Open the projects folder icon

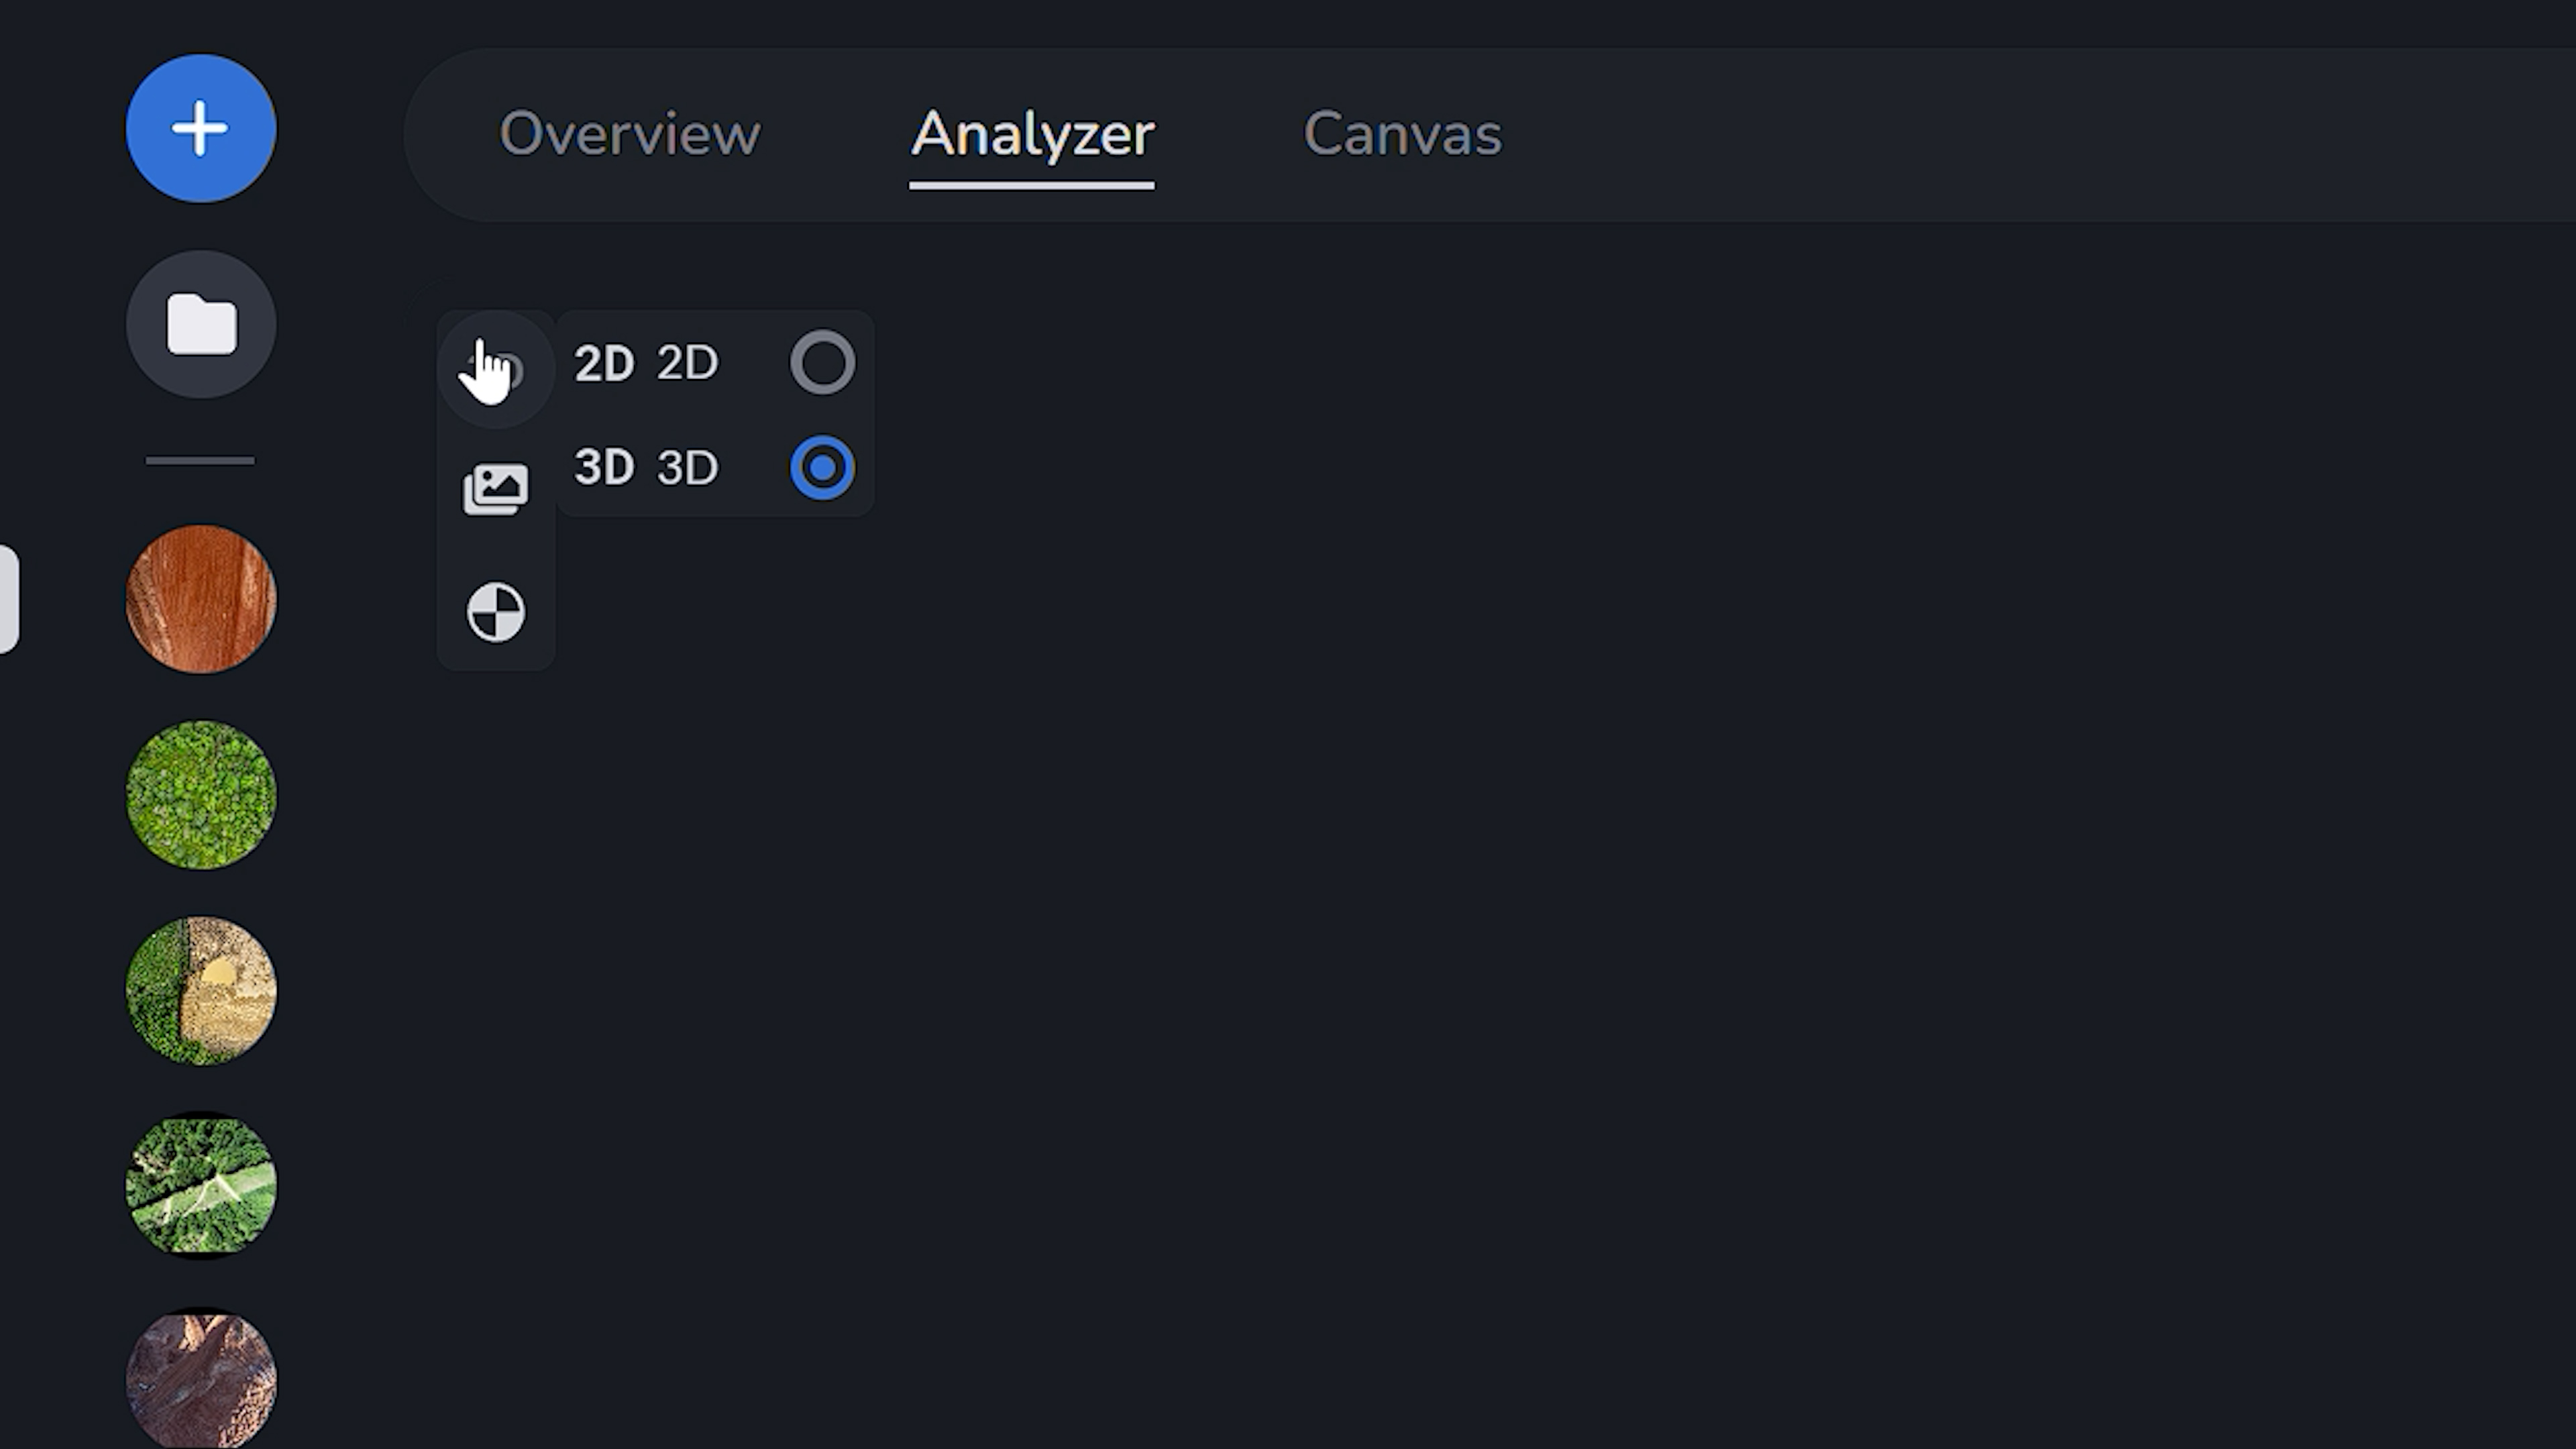tap(200, 322)
